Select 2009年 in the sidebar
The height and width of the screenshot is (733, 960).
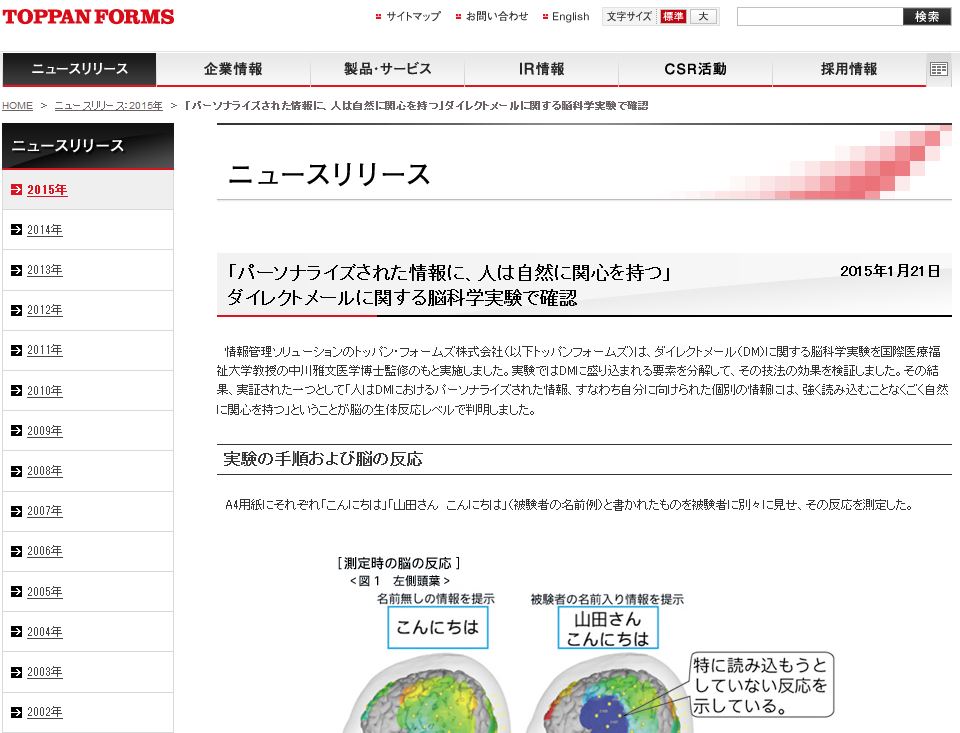click(x=45, y=430)
